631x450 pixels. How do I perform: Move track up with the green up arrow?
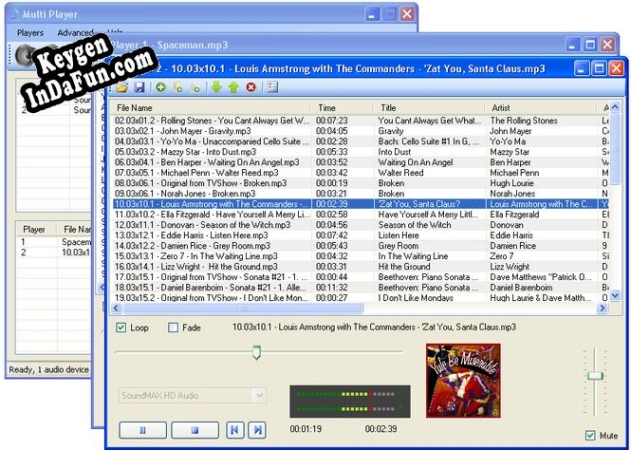point(233,87)
